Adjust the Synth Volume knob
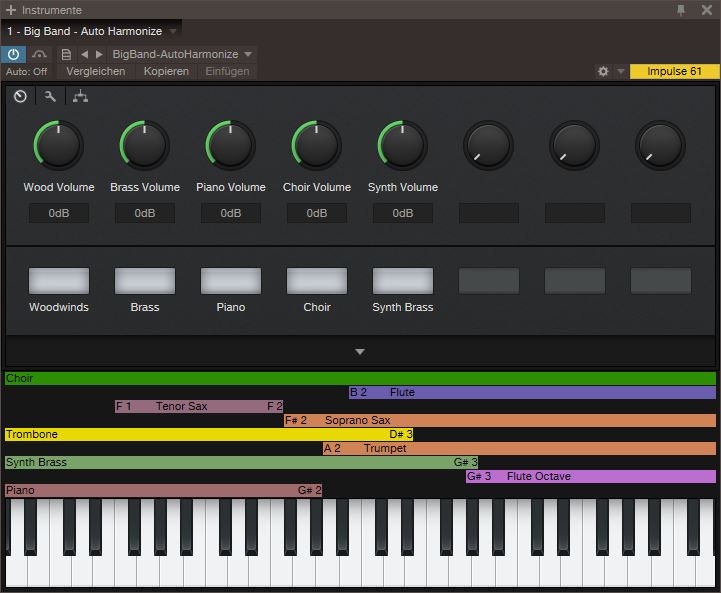This screenshot has width=721, height=593. [x=402, y=145]
